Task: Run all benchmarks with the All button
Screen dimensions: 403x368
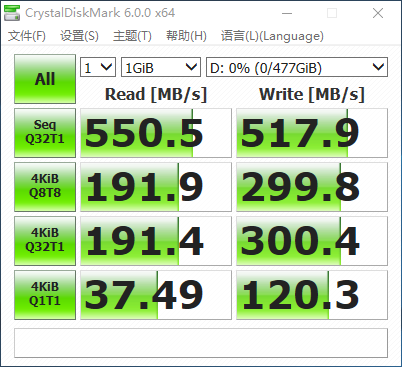Action: click(45, 79)
